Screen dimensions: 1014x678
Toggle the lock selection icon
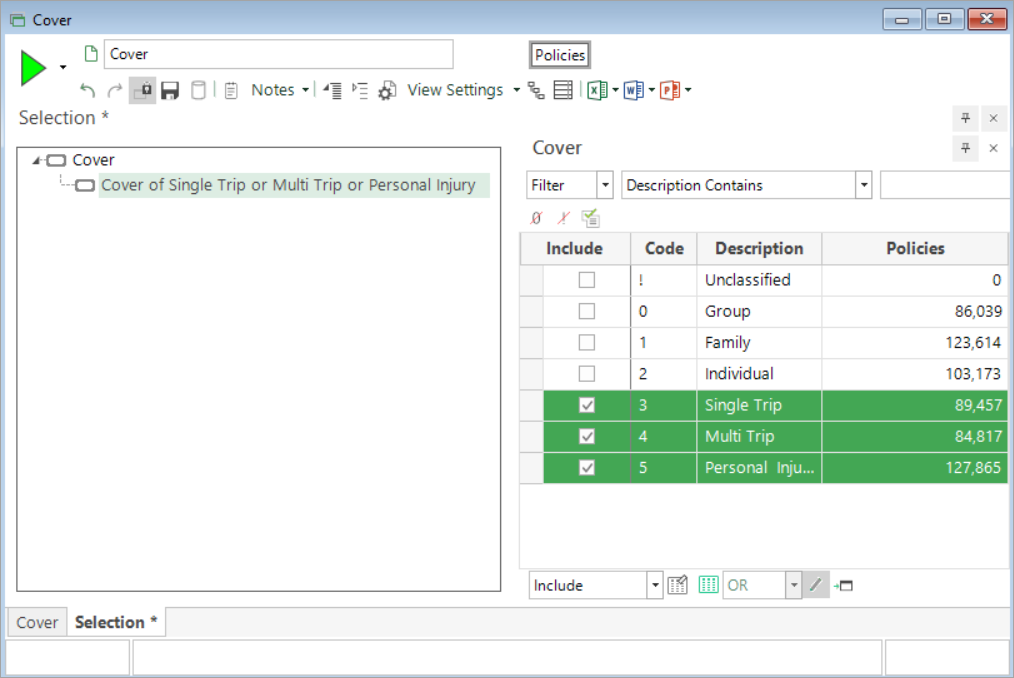[x=142, y=91]
